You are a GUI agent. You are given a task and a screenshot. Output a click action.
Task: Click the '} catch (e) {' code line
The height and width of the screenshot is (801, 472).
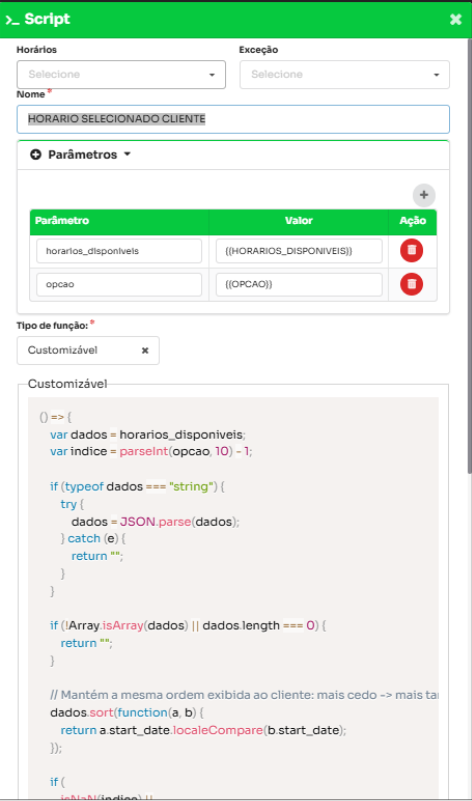[x=93, y=539]
